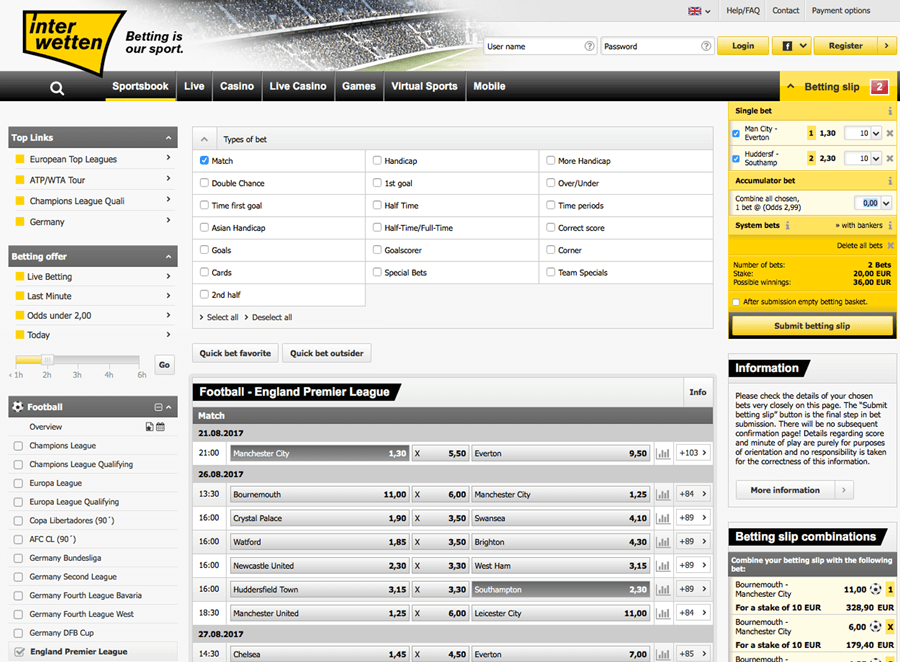
Task: Open stake dropdown for Man City bet
Action: pos(876,133)
